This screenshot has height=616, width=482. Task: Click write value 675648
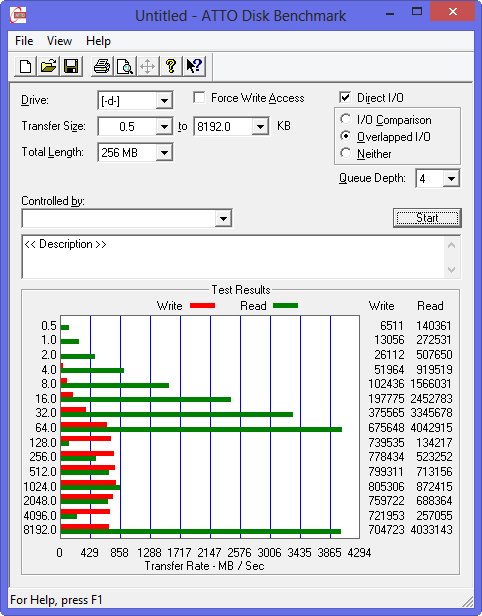pyautogui.click(x=386, y=427)
